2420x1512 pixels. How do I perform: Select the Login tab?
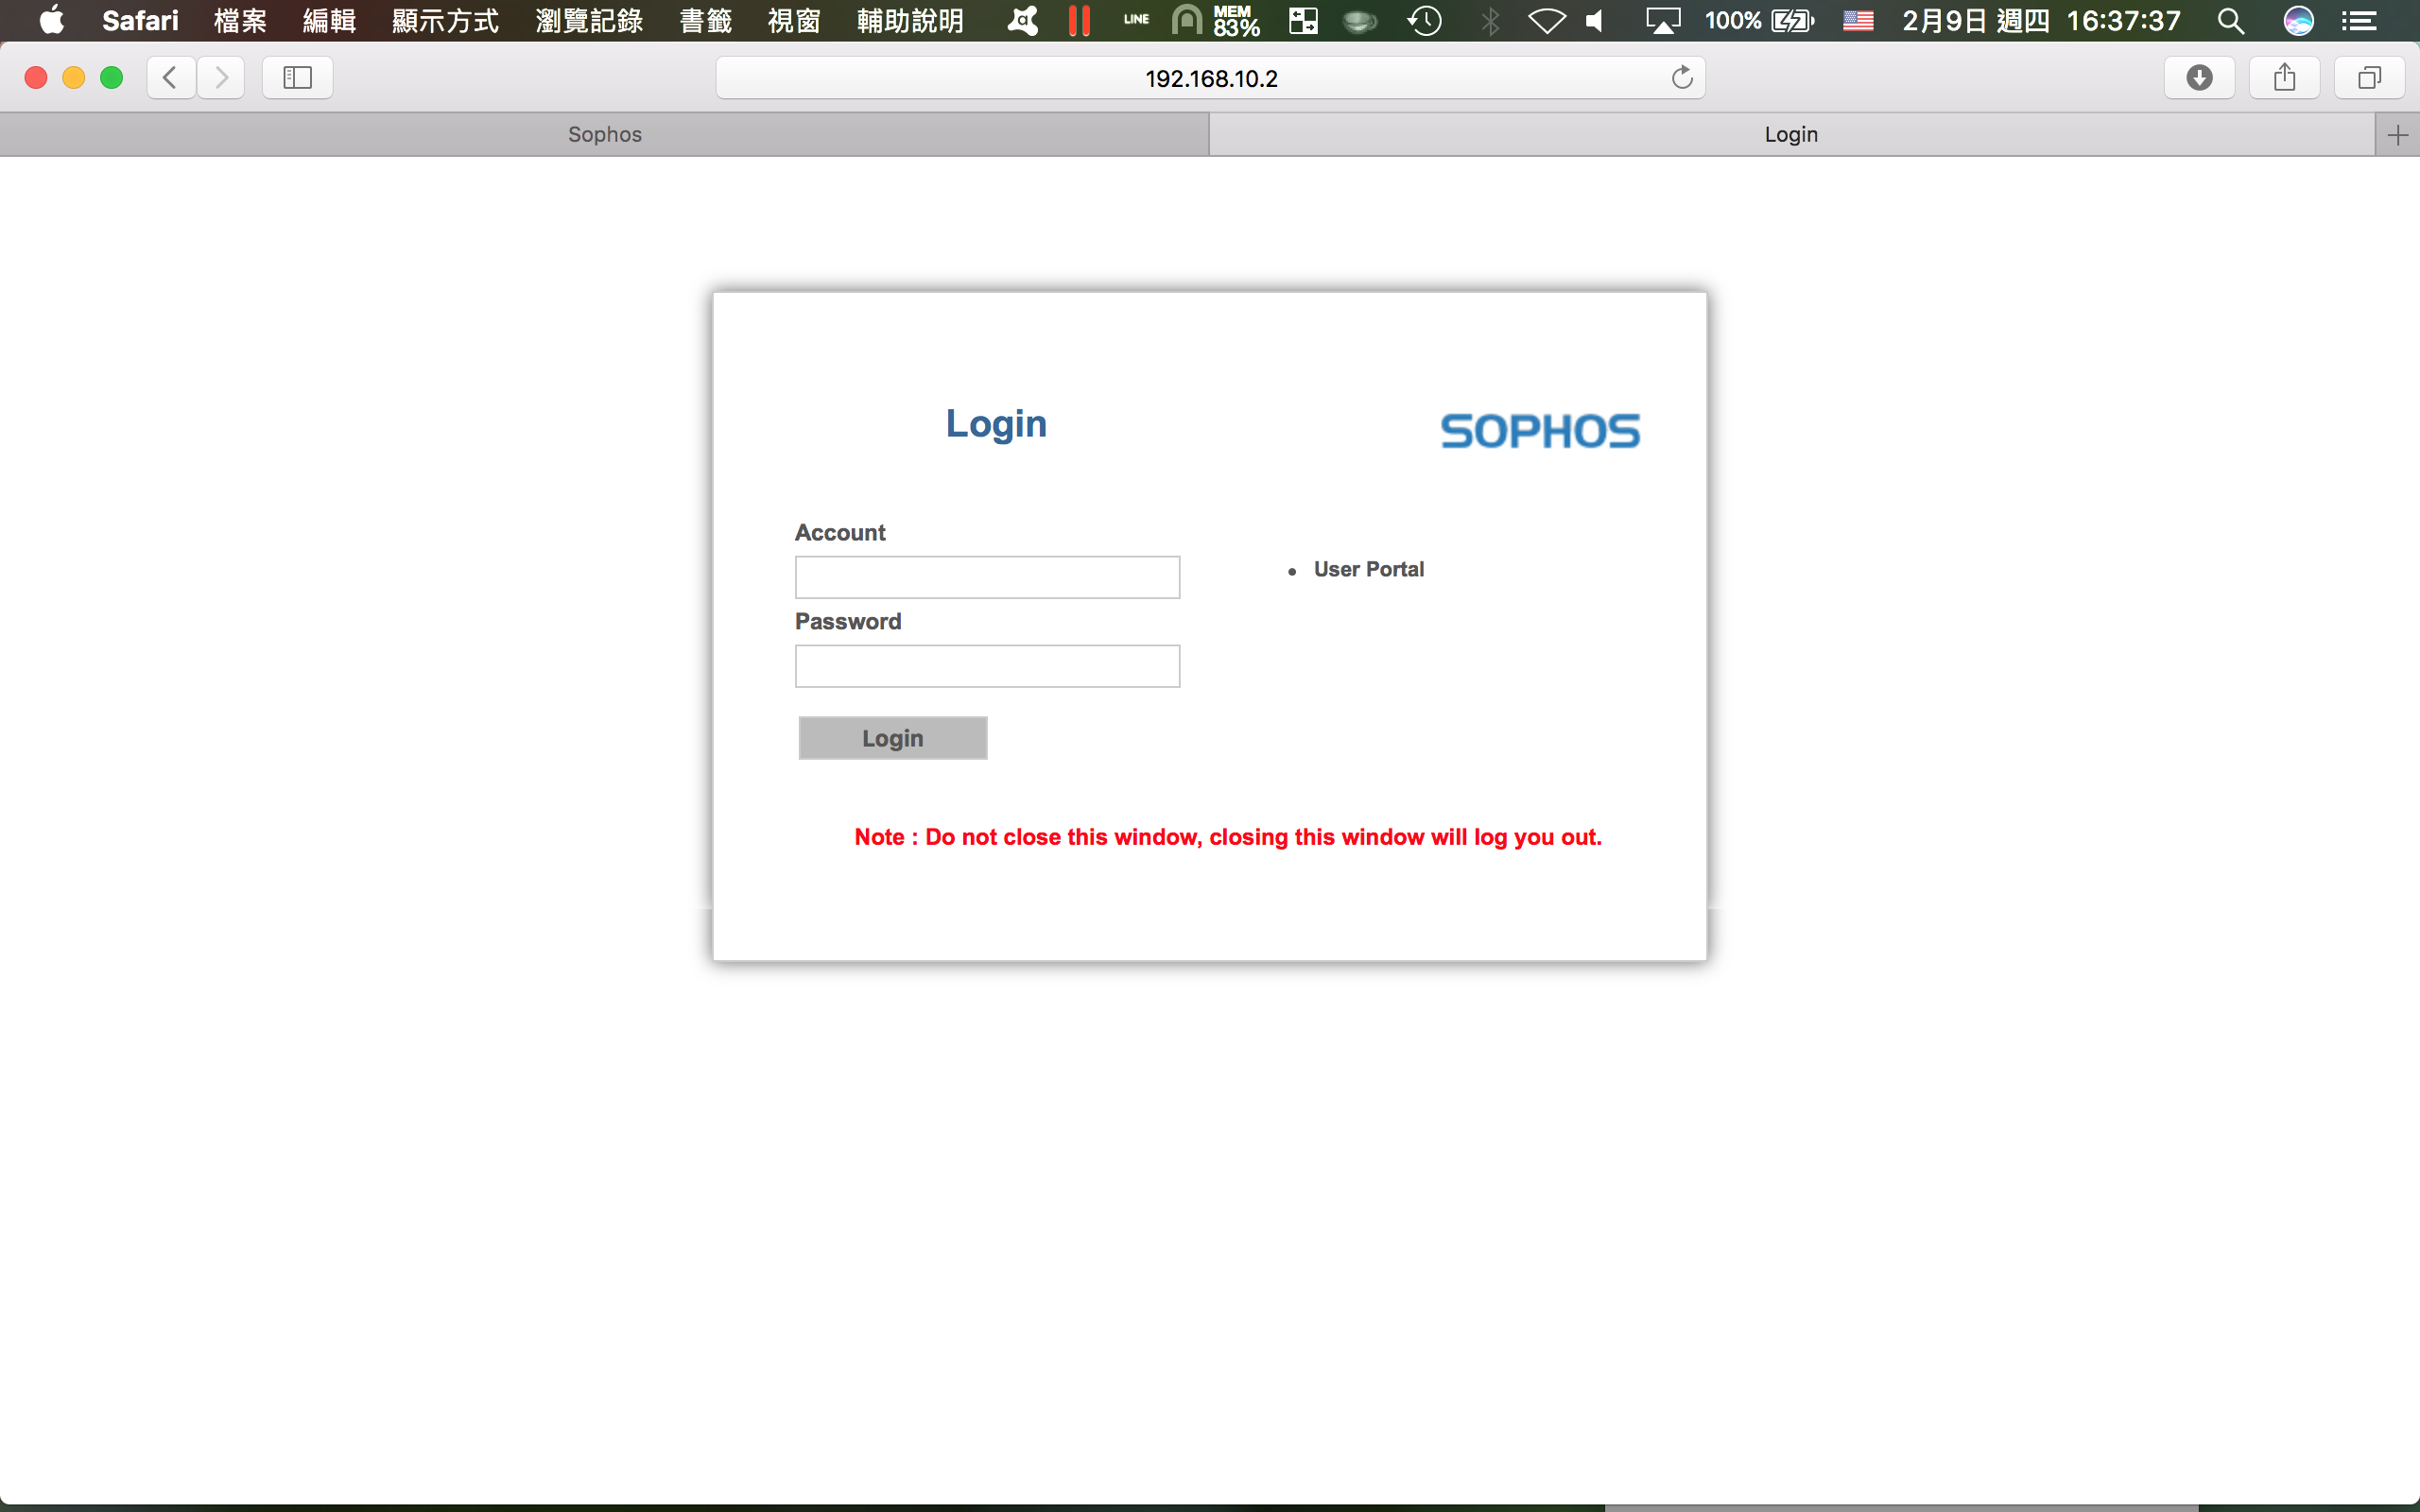[1791, 135]
